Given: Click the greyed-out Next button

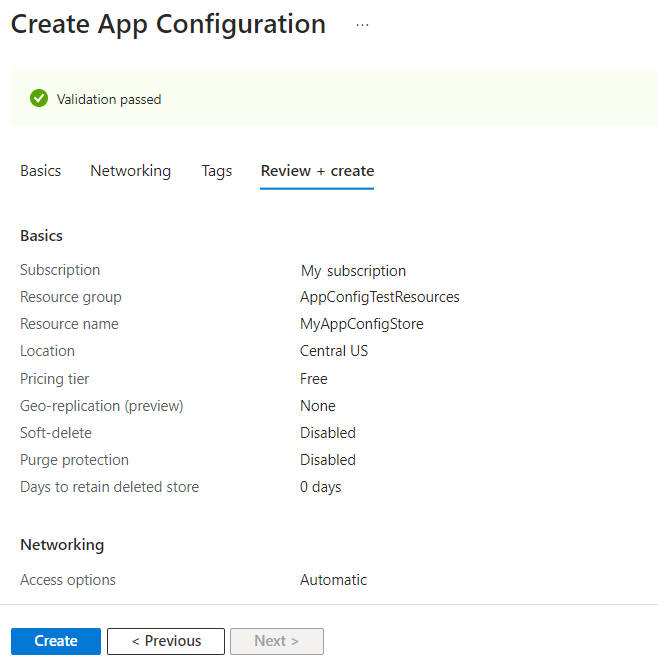Looking at the screenshot, I should click(x=277, y=641).
